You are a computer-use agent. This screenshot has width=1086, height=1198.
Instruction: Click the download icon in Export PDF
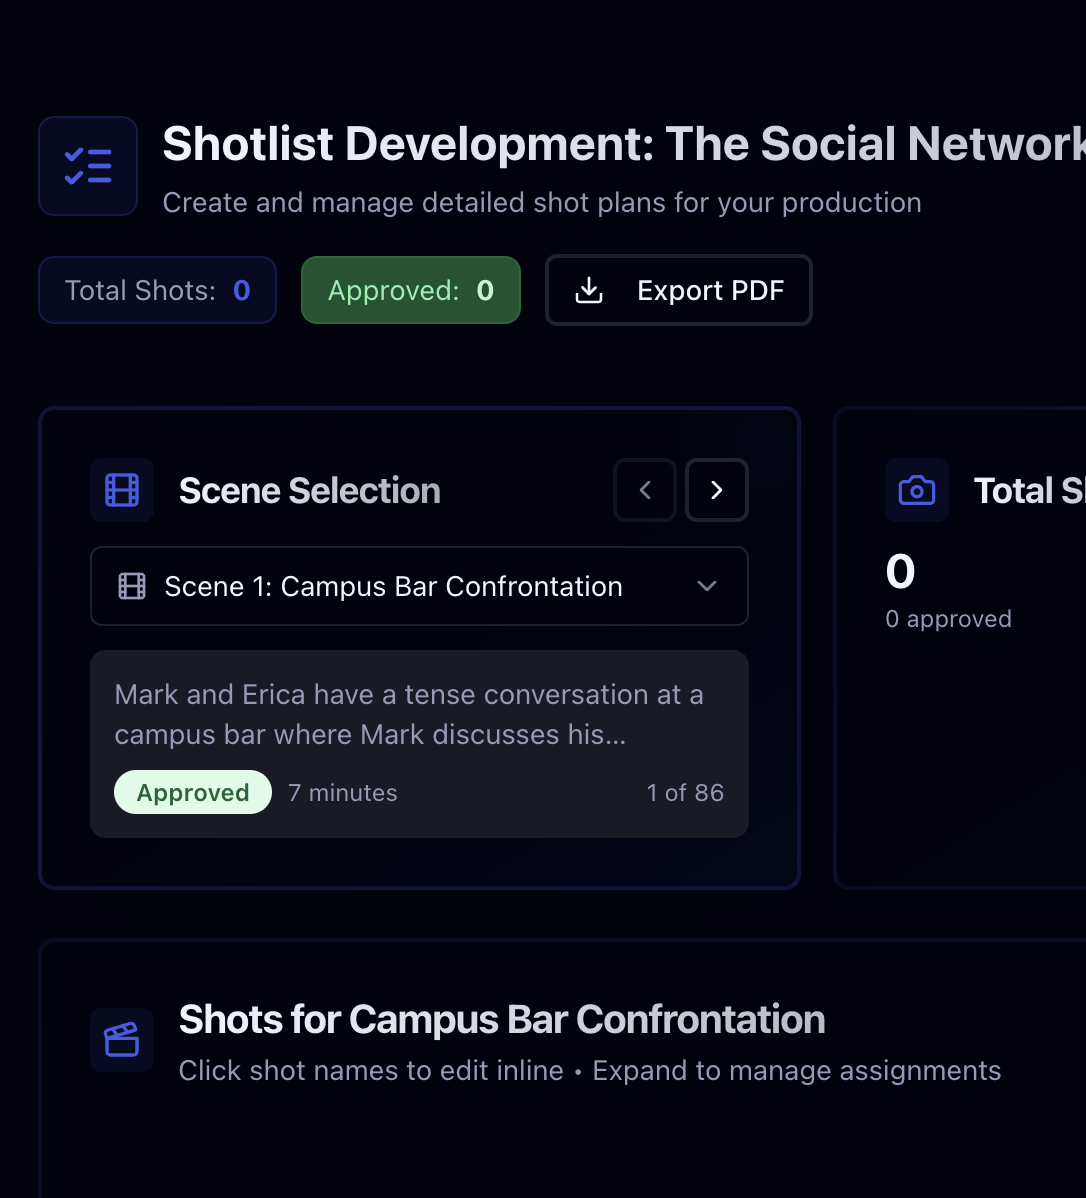(x=588, y=290)
